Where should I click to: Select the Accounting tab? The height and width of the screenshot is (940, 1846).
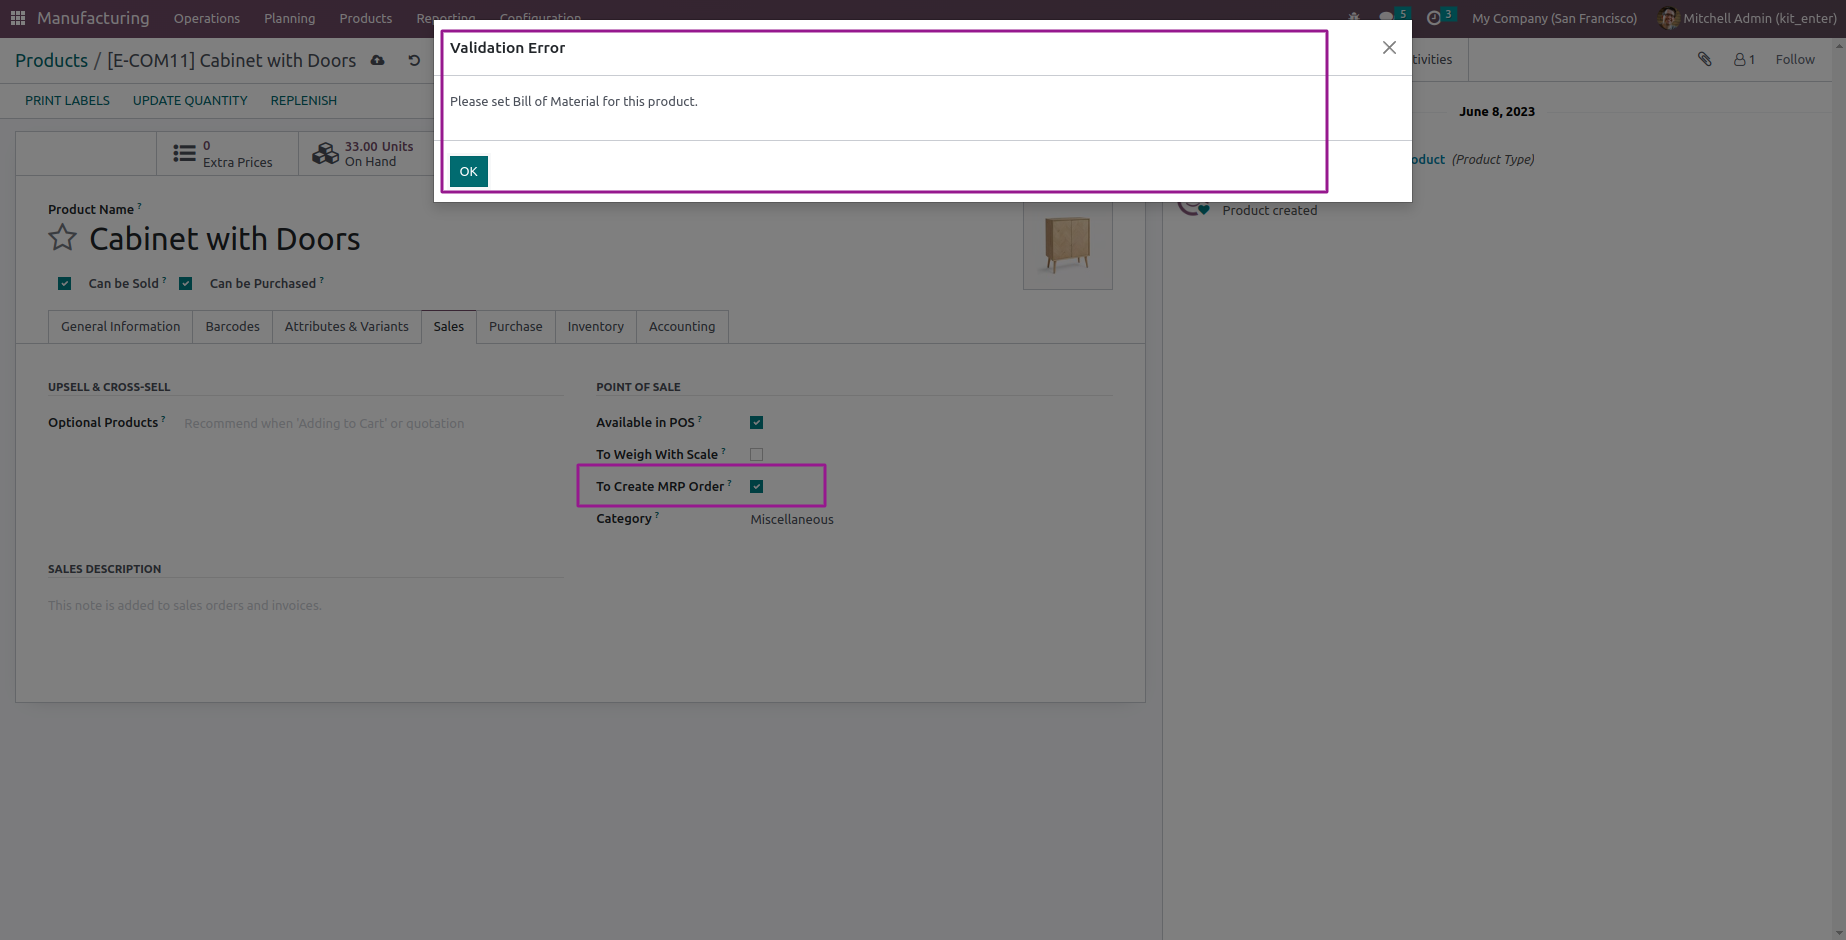[681, 326]
